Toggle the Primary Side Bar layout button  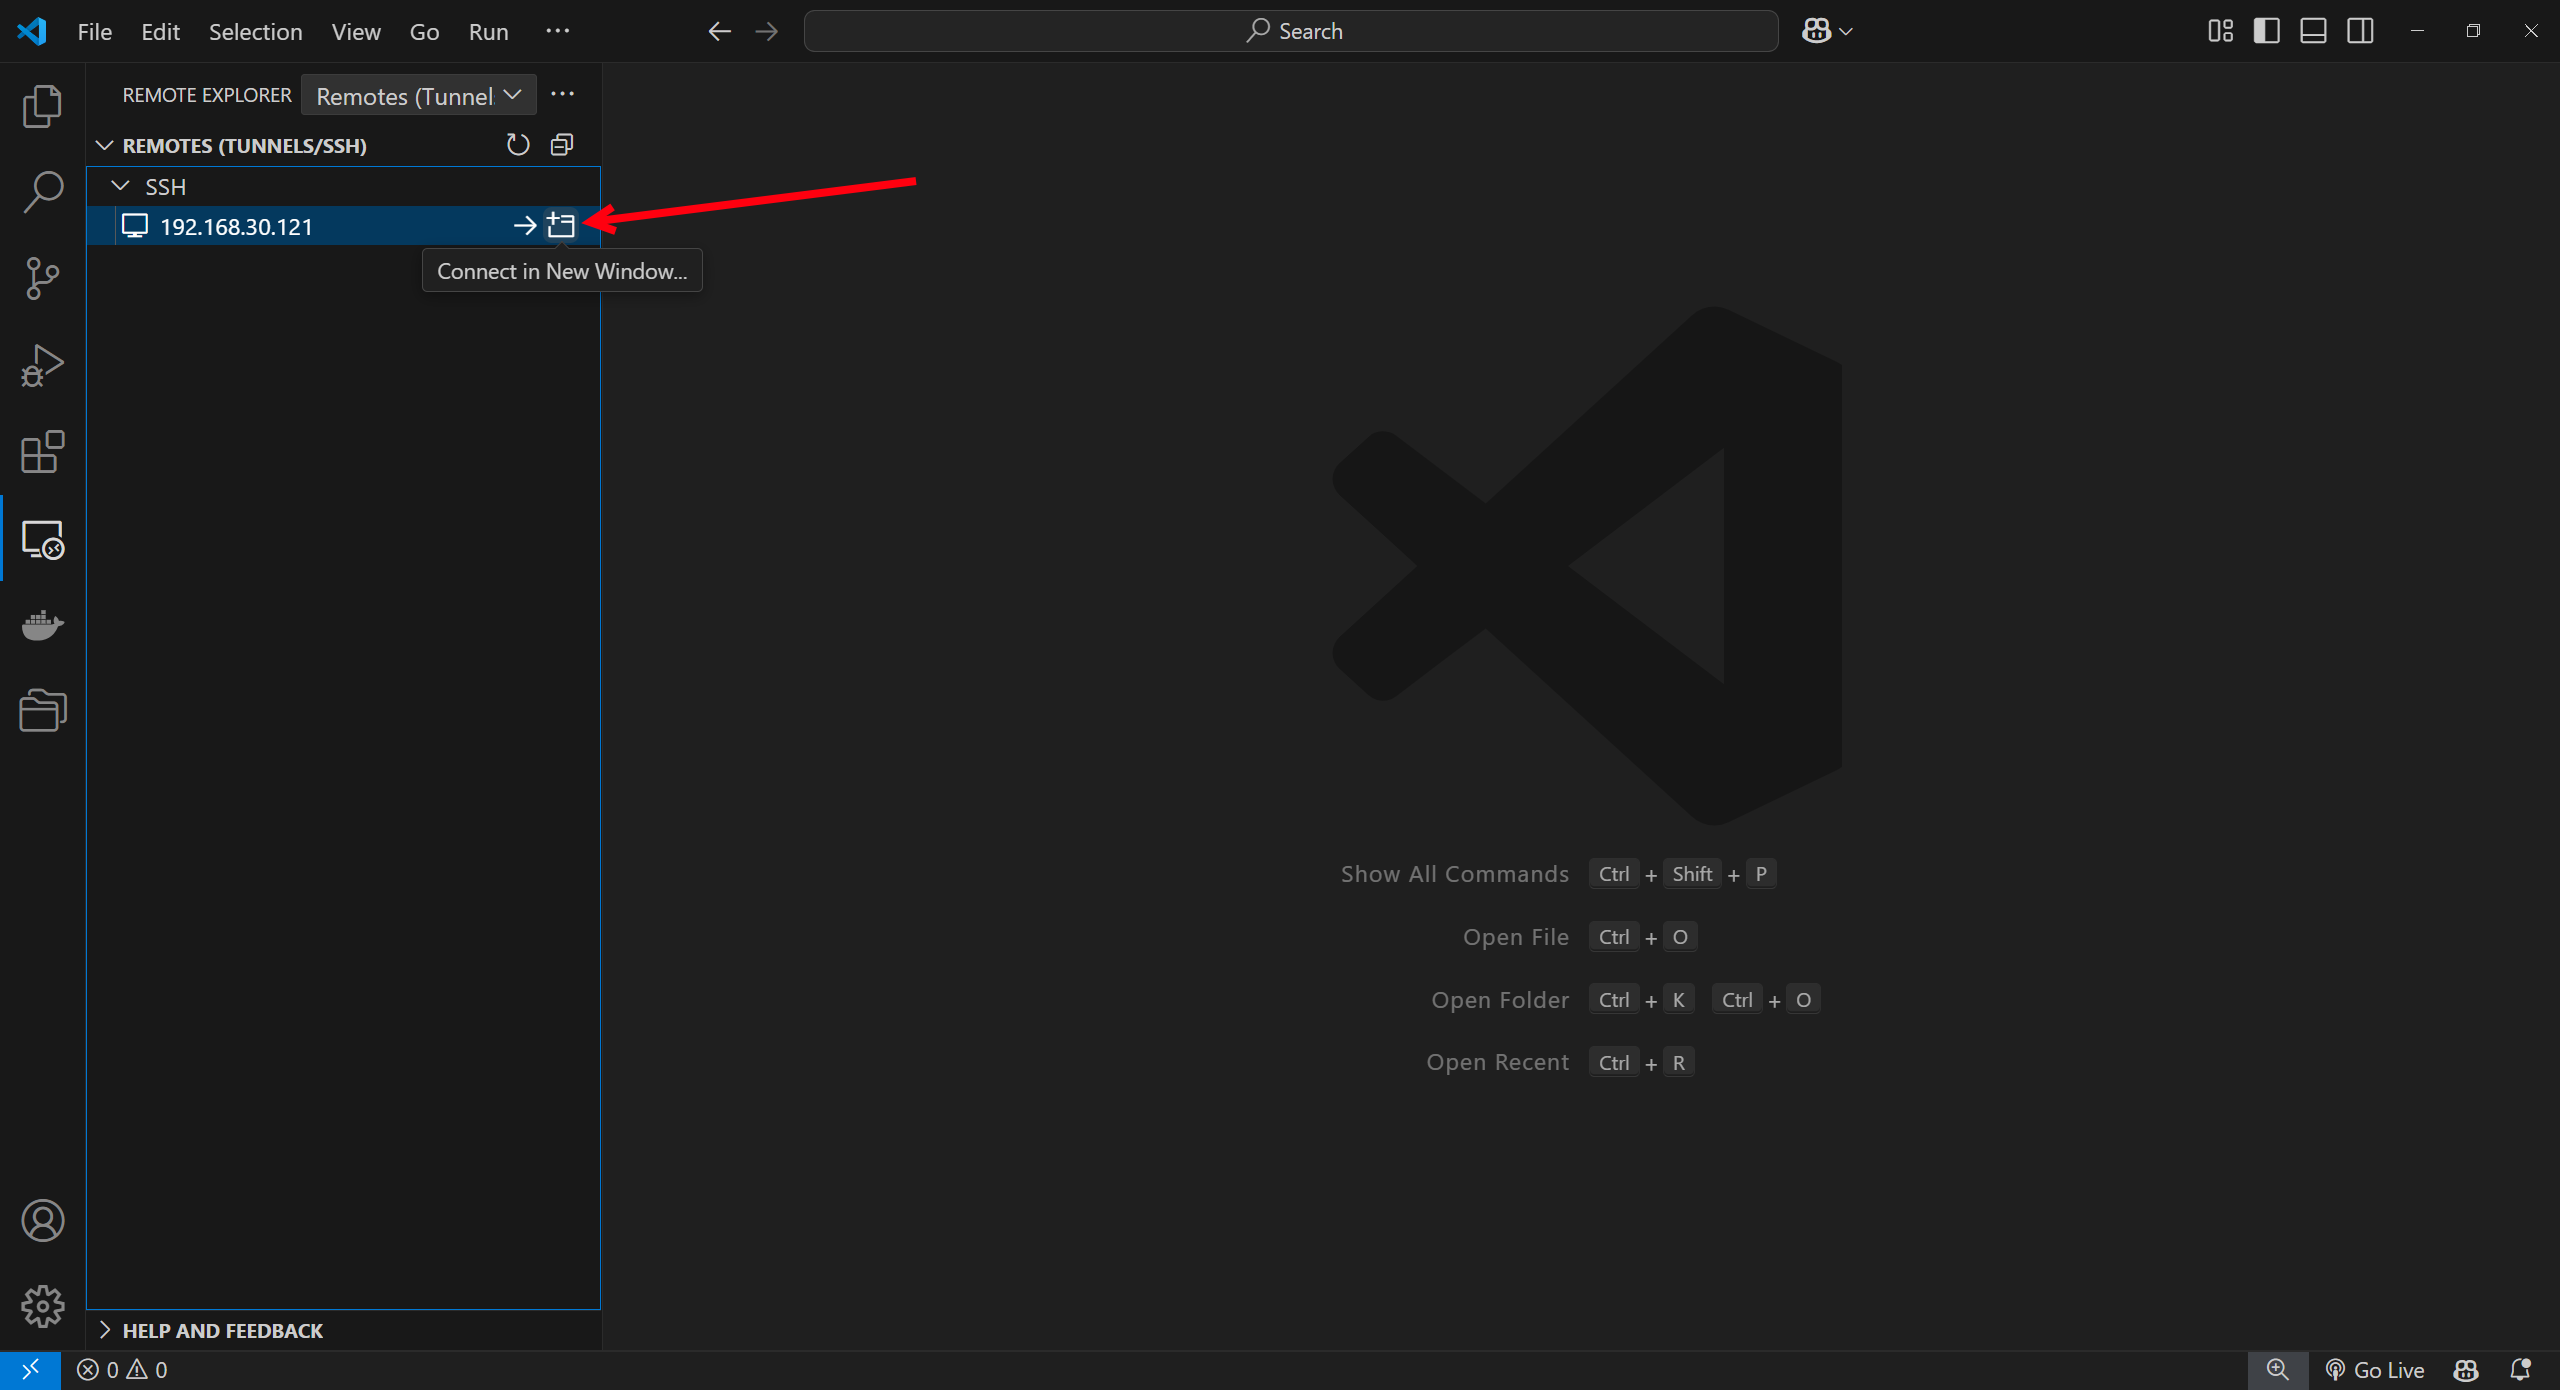(x=2266, y=31)
